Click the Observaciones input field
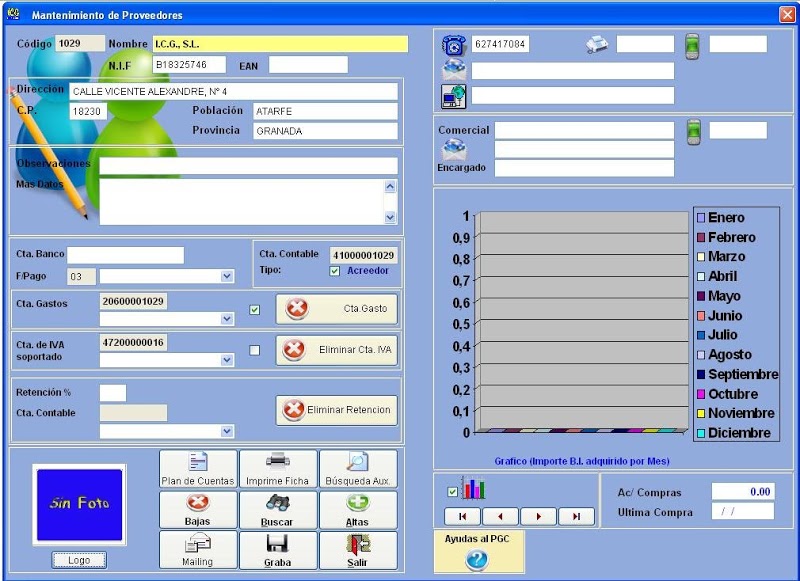Image resolution: width=800 pixels, height=581 pixels. [x=248, y=166]
